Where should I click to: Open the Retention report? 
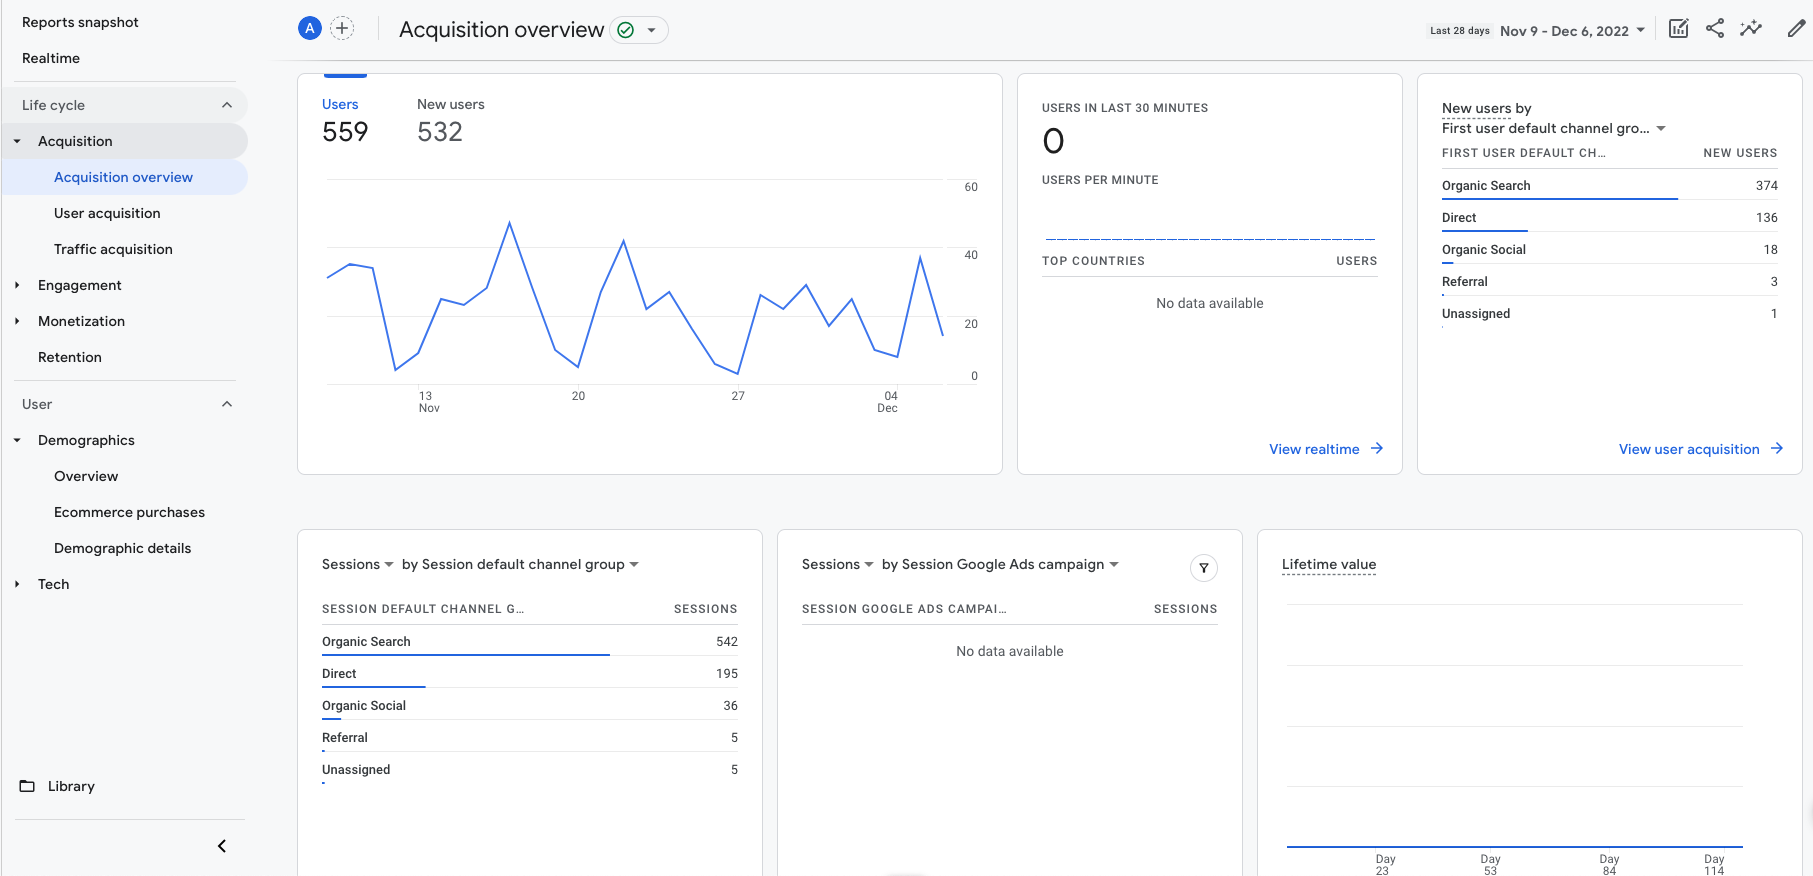70,357
